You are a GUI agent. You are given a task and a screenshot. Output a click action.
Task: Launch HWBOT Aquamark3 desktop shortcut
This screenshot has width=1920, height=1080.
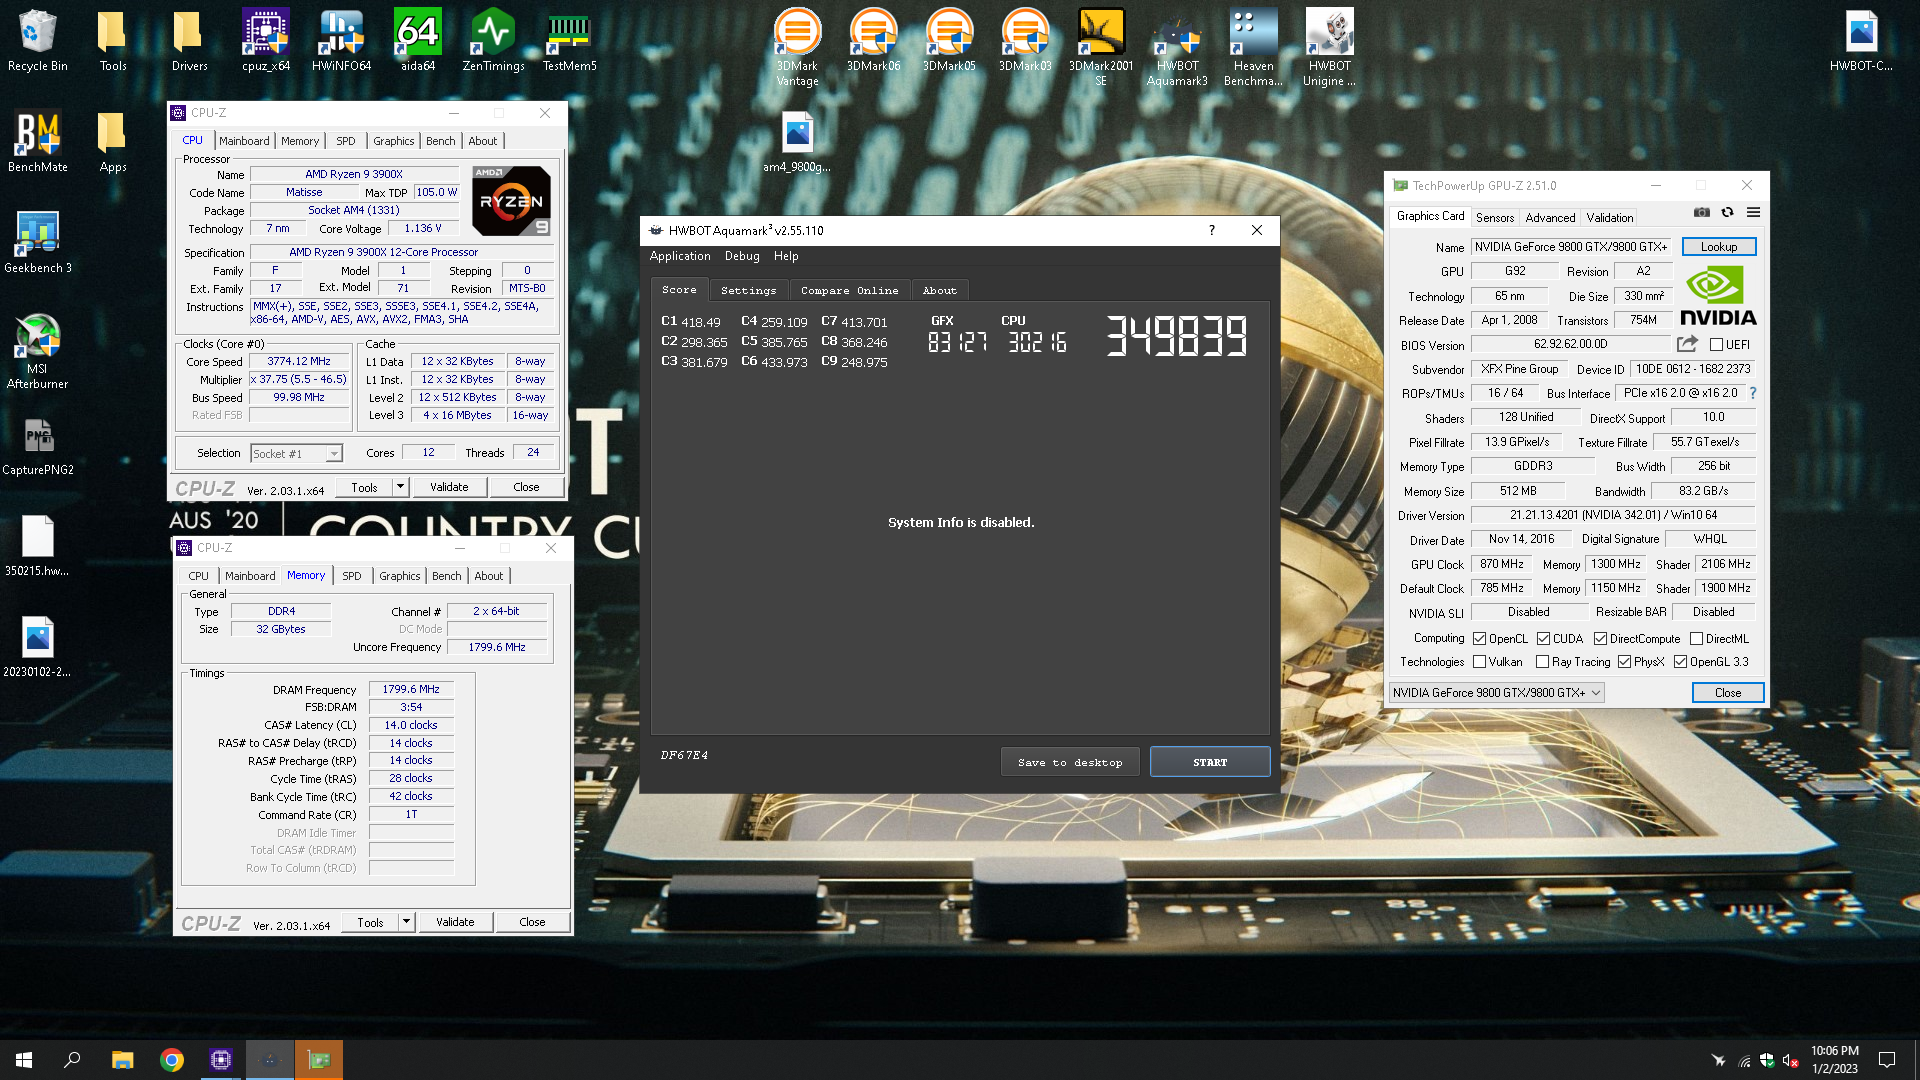(x=1177, y=47)
